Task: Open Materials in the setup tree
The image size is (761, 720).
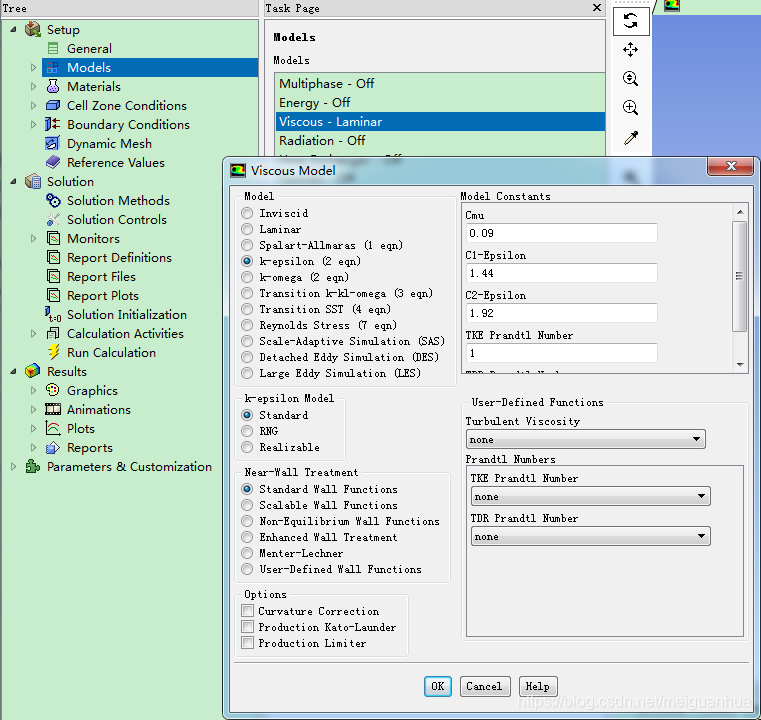Action: [x=93, y=86]
